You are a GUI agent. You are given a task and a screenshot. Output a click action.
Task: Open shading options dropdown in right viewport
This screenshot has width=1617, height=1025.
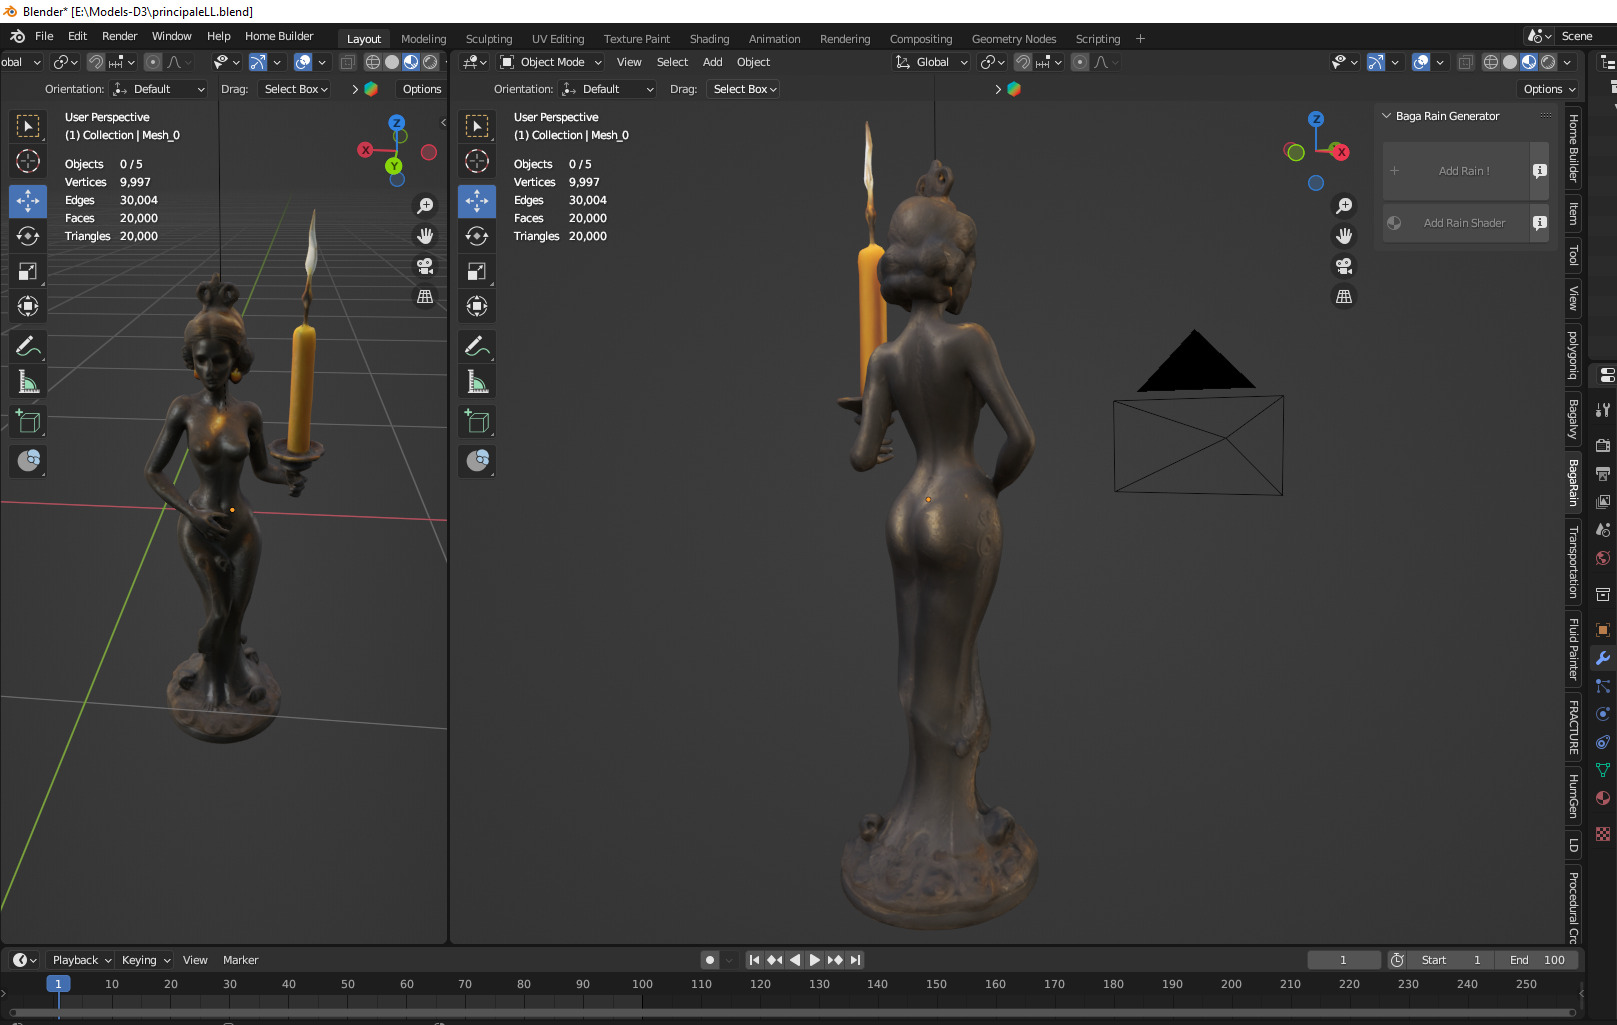tap(1567, 62)
